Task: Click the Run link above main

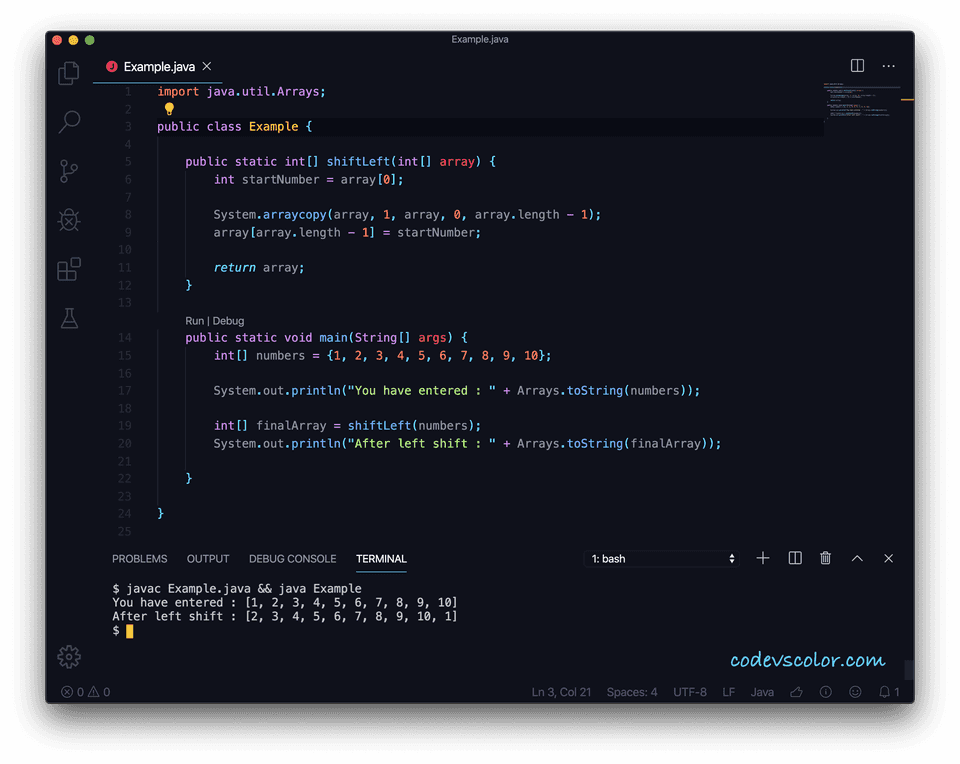Action: tap(195, 321)
